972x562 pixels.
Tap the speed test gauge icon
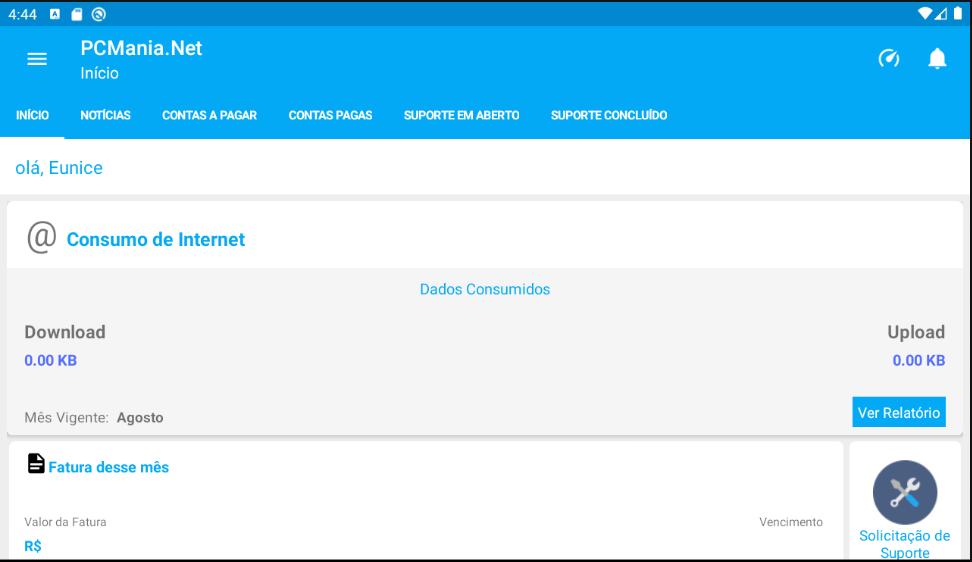pos(889,58)
